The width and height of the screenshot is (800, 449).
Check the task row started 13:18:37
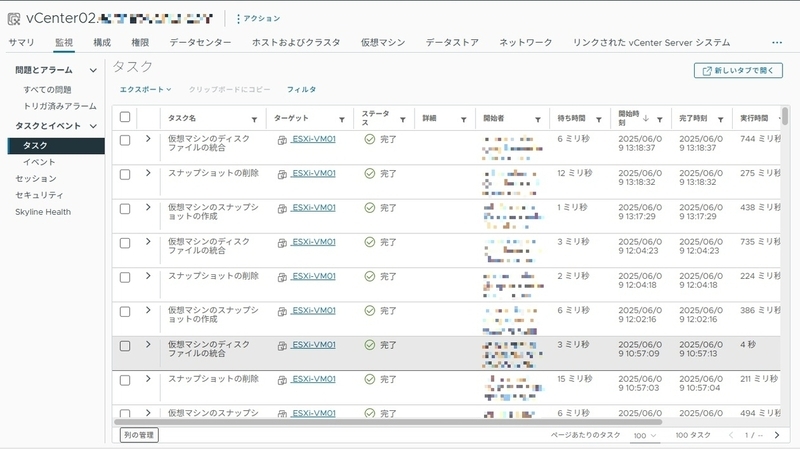pos(124,140)
